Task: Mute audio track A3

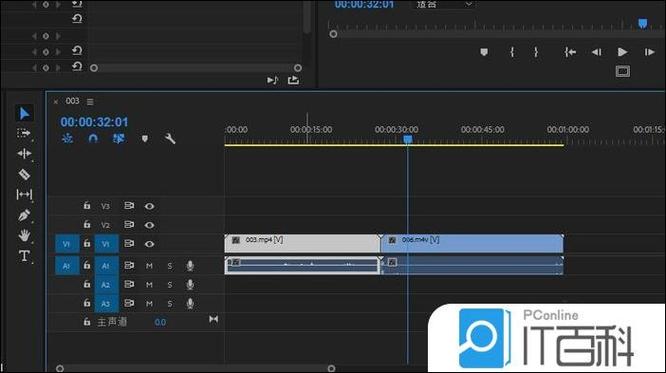Action: point(149,304)
